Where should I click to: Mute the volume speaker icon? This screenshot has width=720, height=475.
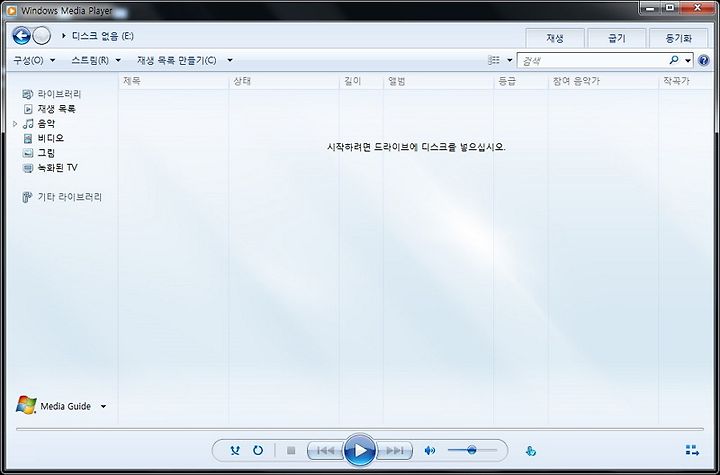pos(430,451)
